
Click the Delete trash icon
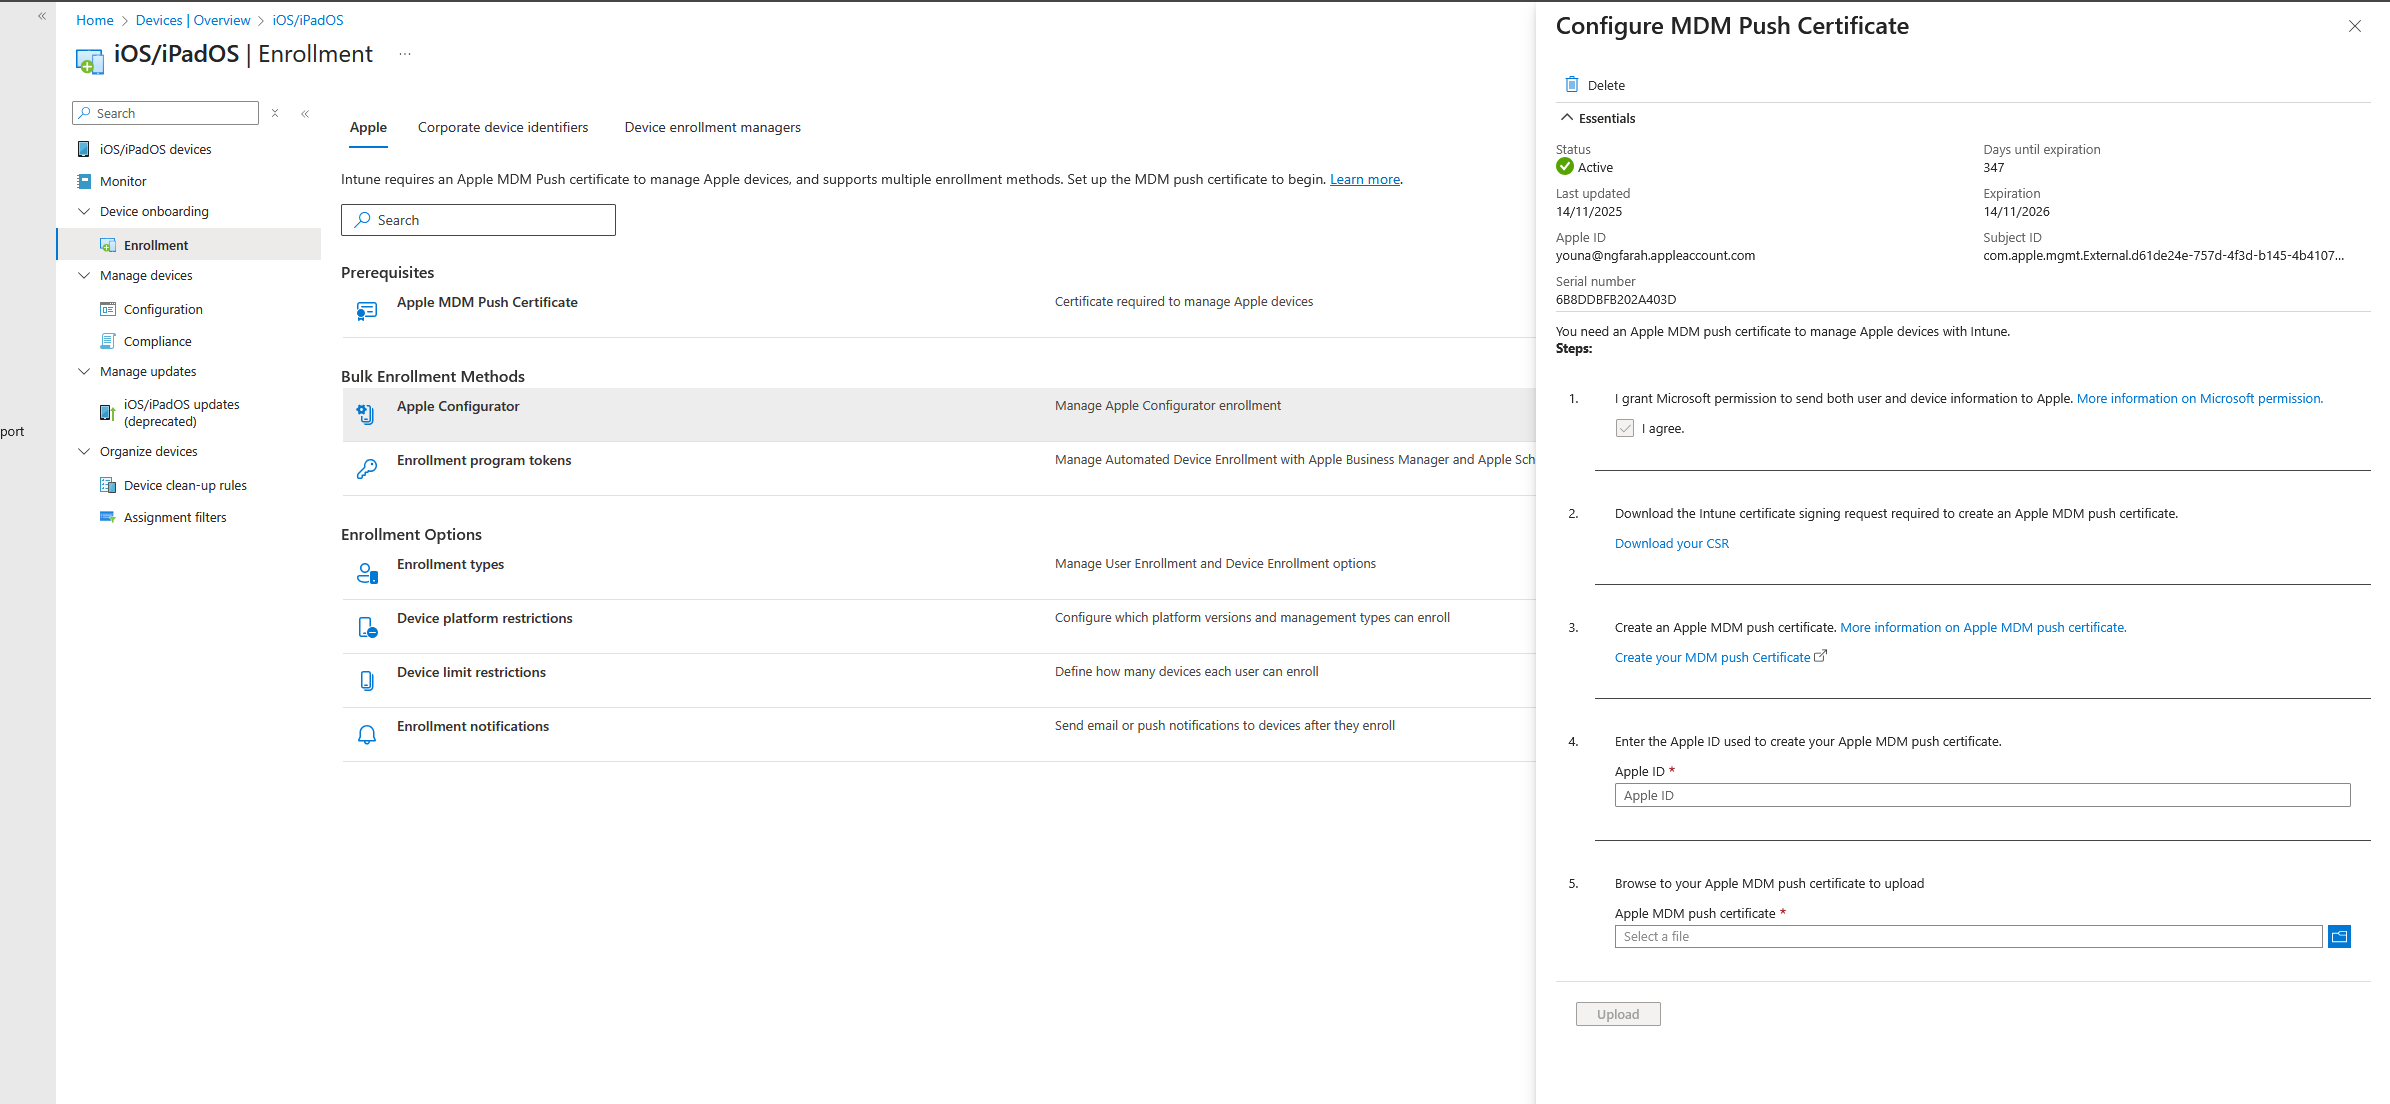(x=1572, y=84)
